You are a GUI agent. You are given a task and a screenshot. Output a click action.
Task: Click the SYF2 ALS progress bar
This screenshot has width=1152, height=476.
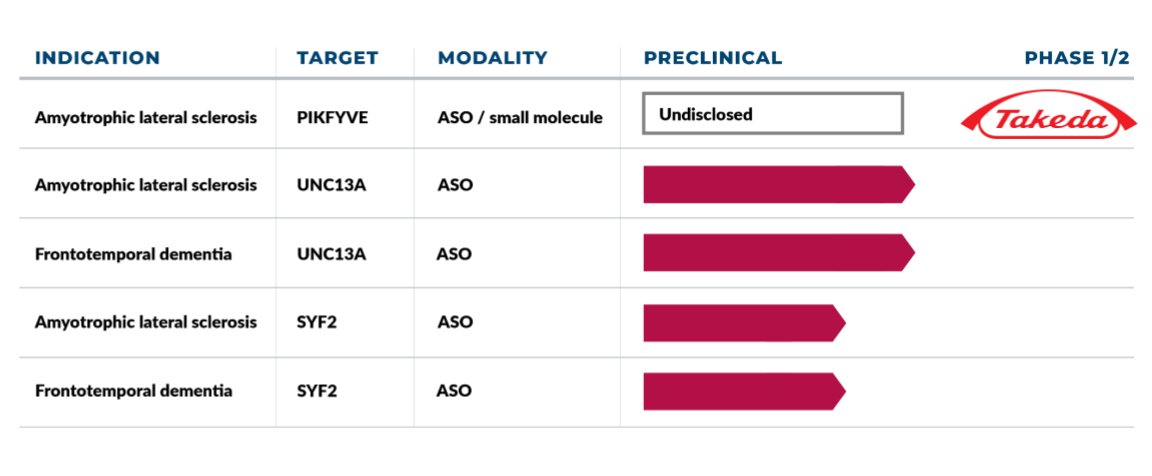tap(743, 322)
